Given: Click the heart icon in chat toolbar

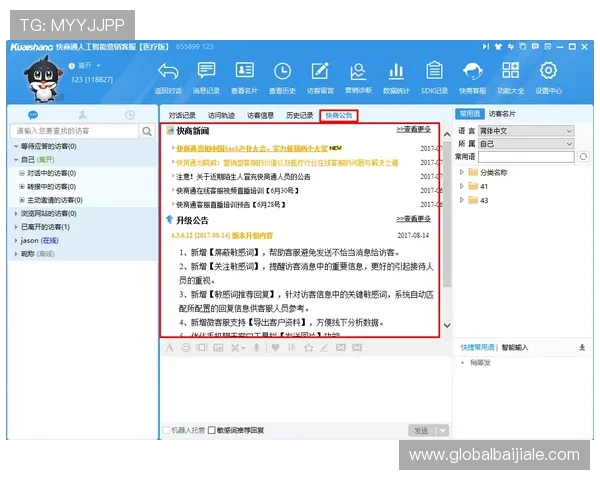Looking at the screenshot, I should (x=275, y=348).
